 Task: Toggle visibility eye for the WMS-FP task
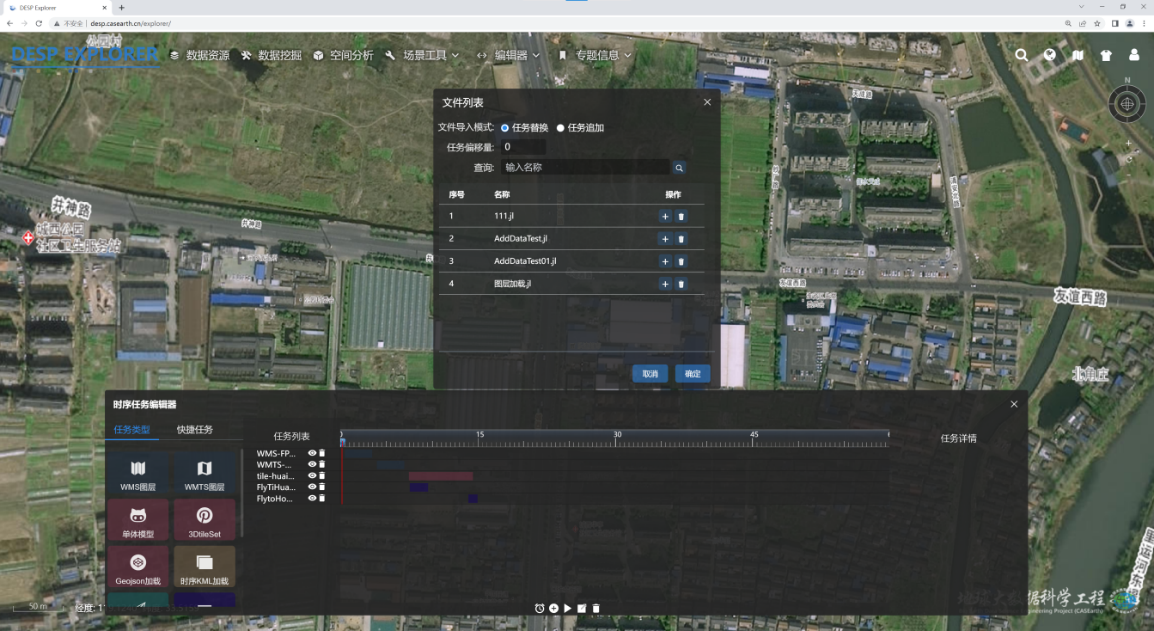[x=312, y=453]
